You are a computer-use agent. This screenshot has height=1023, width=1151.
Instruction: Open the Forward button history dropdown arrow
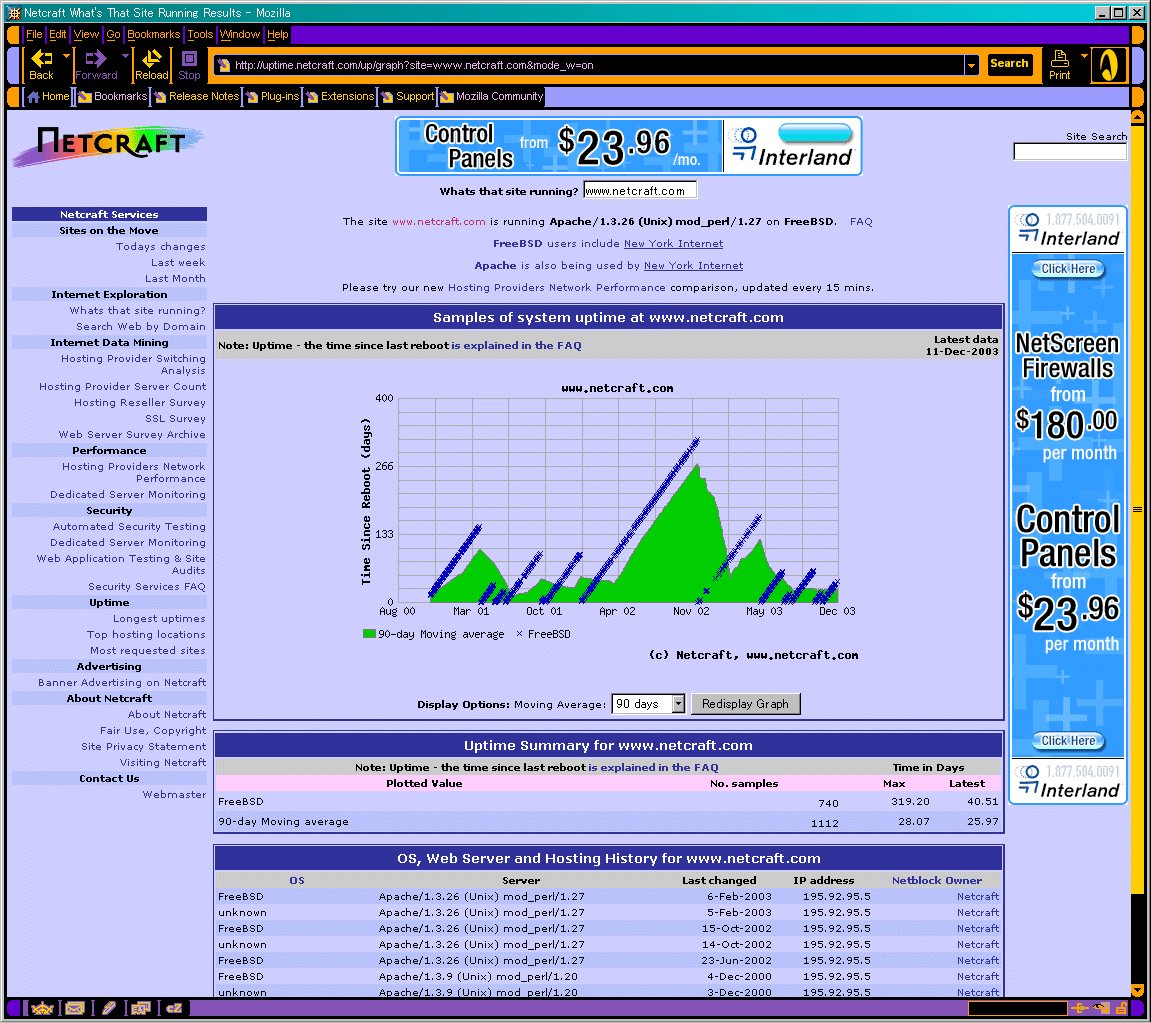click(125, 56)
